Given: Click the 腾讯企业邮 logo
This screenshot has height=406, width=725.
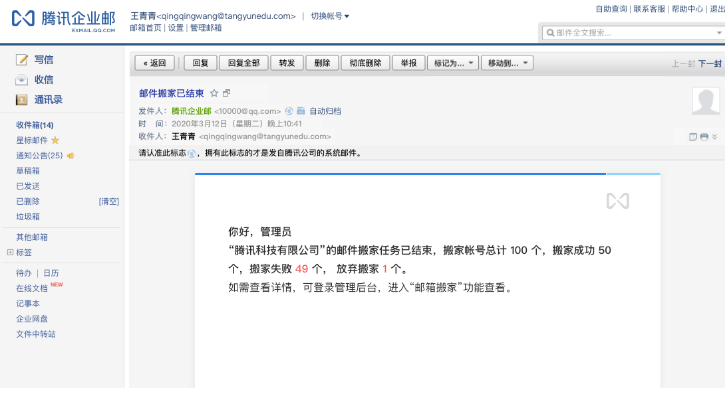Looking at the screenshot, I should [x=63, y=19].
